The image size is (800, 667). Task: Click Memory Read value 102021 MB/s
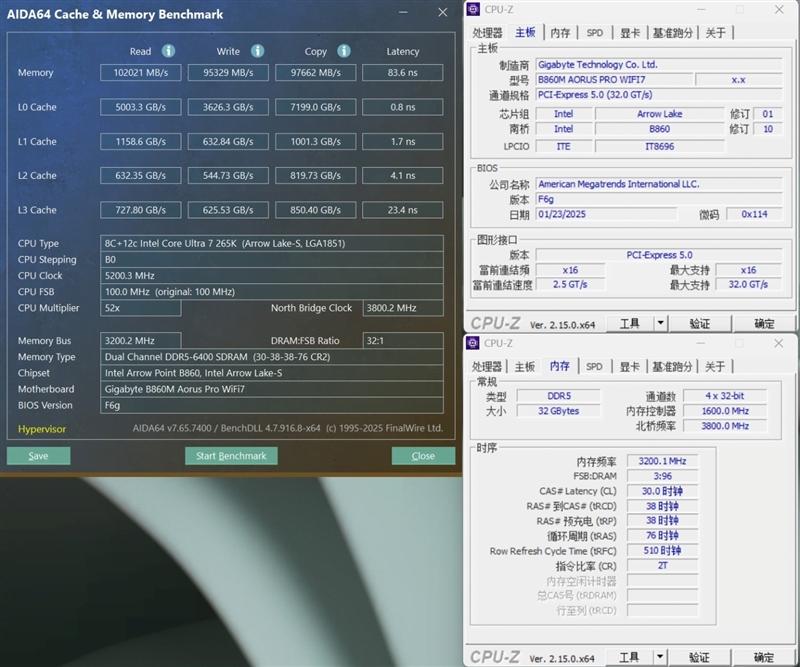click(141, 72)
